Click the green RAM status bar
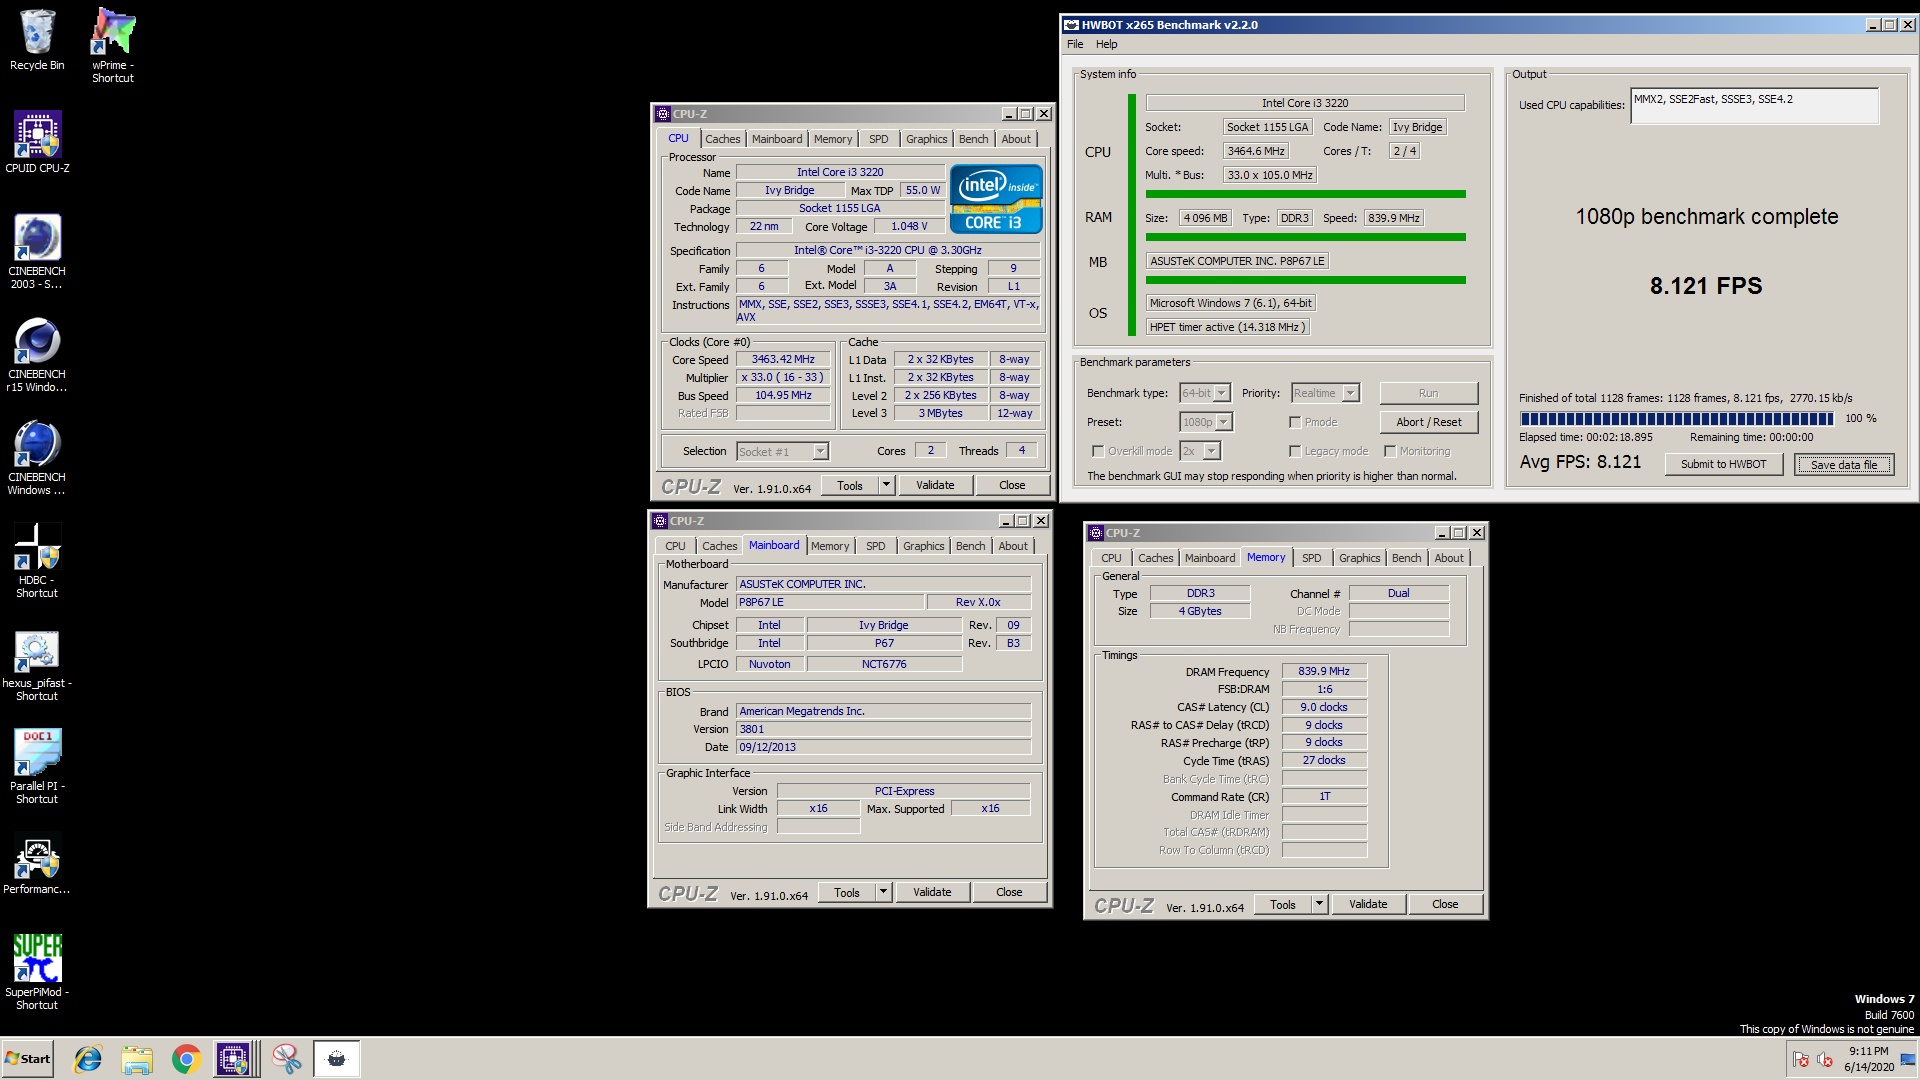The image size is (1920, 1080). (x=1305, y=237)
